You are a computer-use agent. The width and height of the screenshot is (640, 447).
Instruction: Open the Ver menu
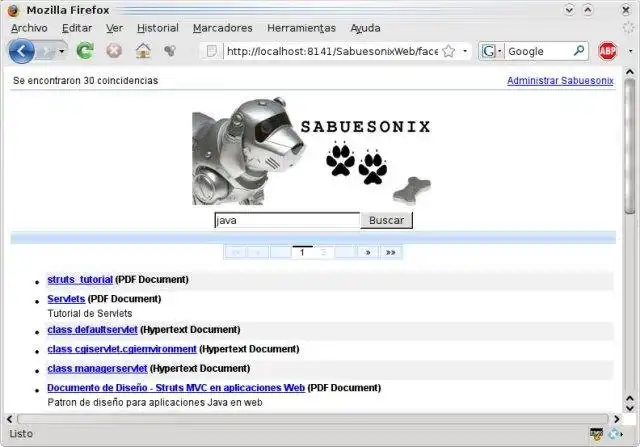[114, 28]
